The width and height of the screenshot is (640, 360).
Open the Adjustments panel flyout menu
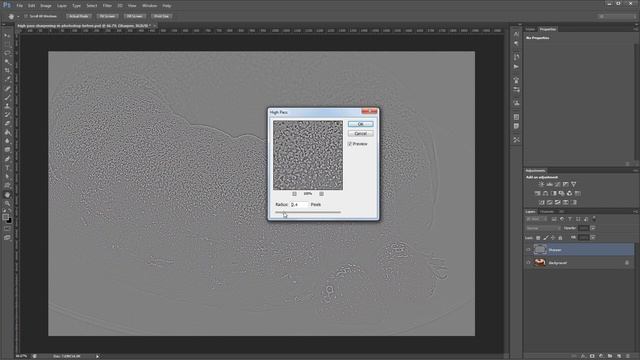[x=636, y=171]
